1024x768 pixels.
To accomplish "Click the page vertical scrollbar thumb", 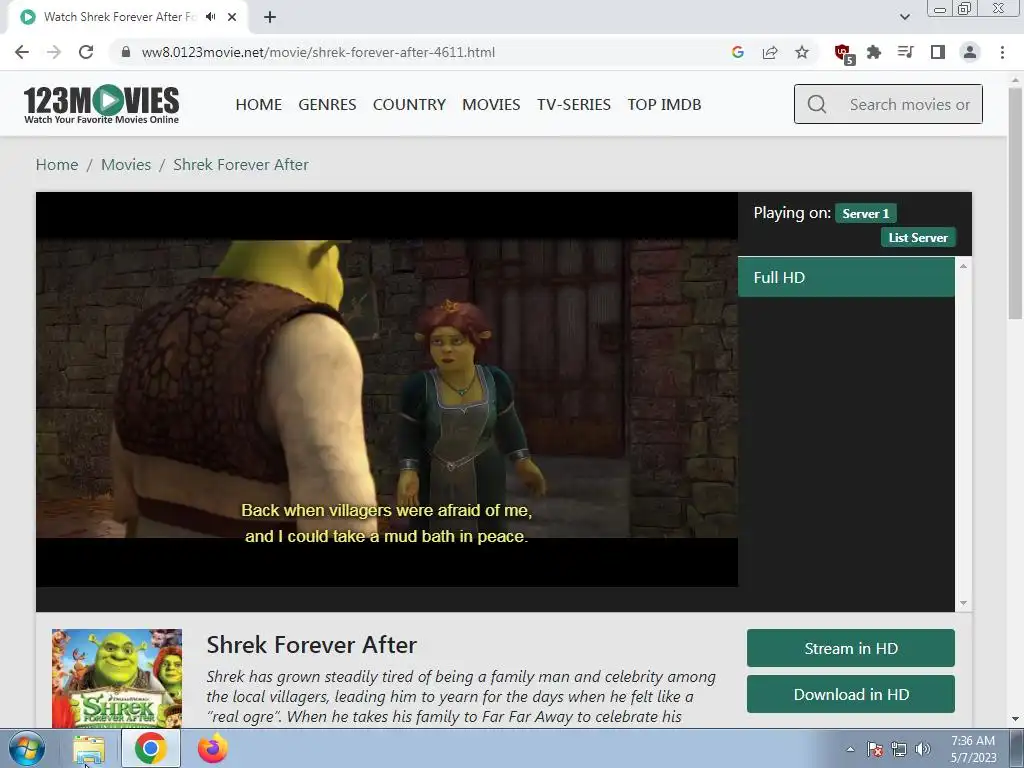I will (x=1015, y=202).
